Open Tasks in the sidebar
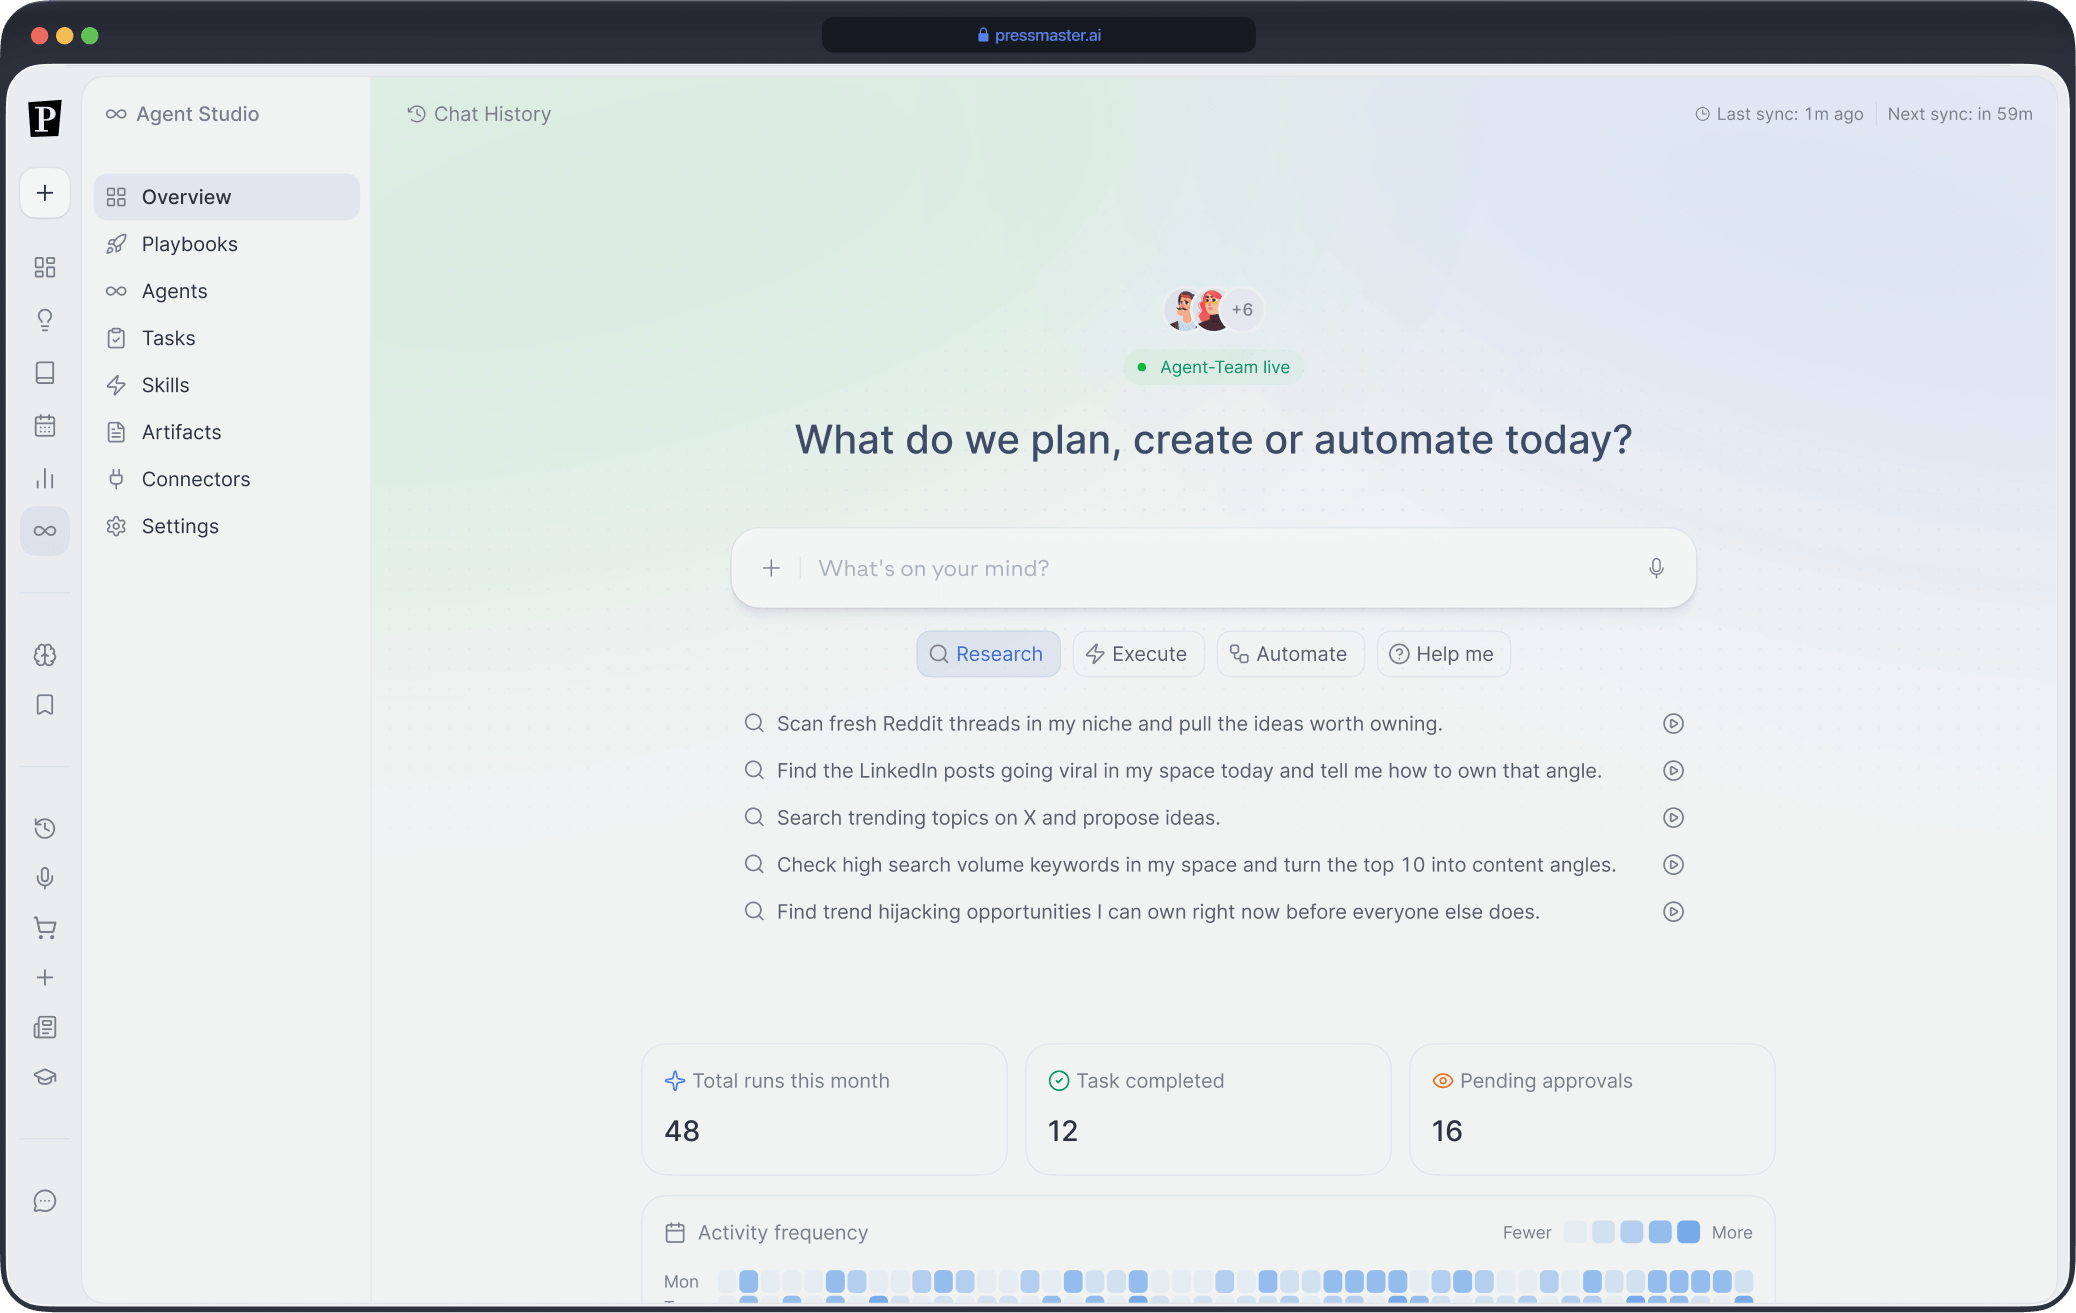Image resolution: width=2076 pixels, height=1313 pixels. 227,338
